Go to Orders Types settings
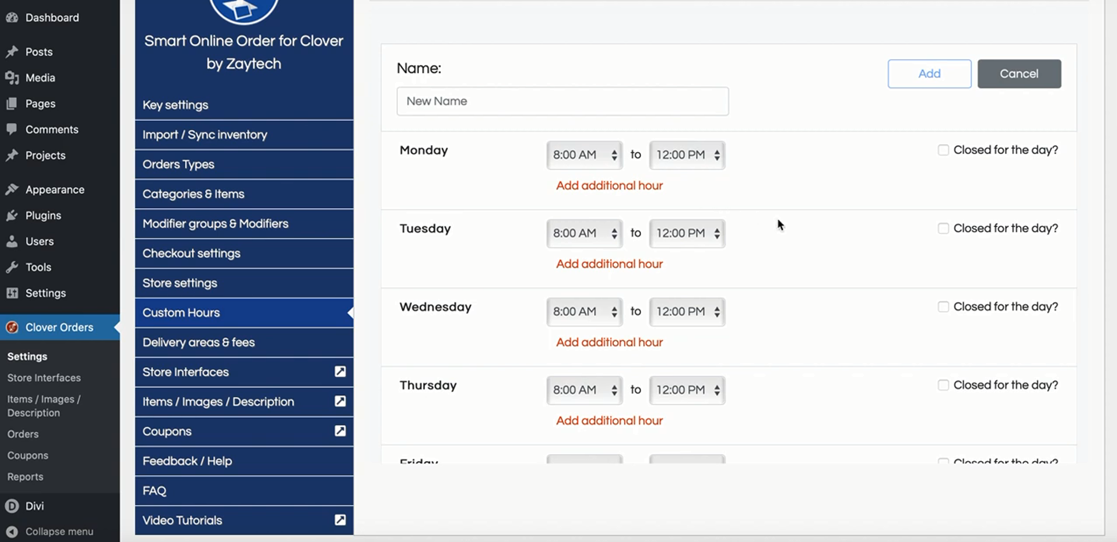Image resolution: width=1117 pixels, height=542 pixels. pos(244,165)
